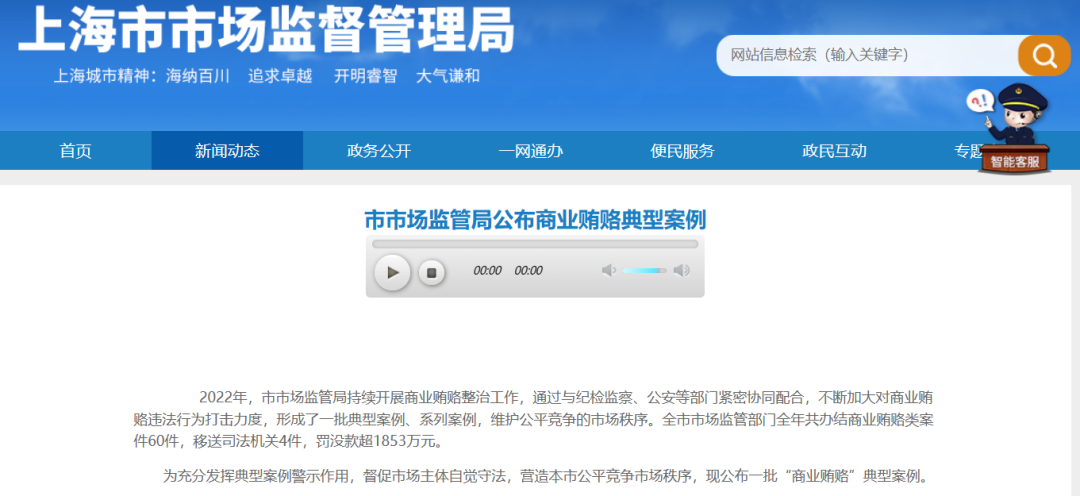This screenshot has height=496, width=1080.
Task: Click the orange search magnifier button
Action: 1044,55
